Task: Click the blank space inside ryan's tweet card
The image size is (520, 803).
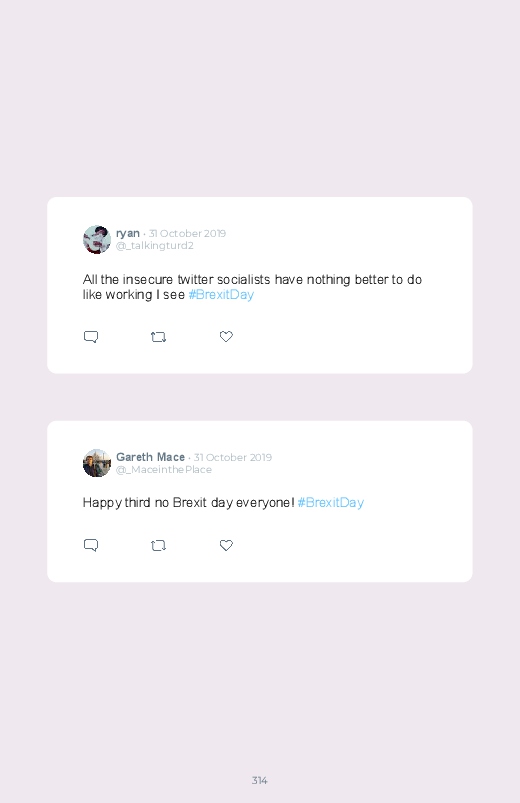Action: (359, 338)
